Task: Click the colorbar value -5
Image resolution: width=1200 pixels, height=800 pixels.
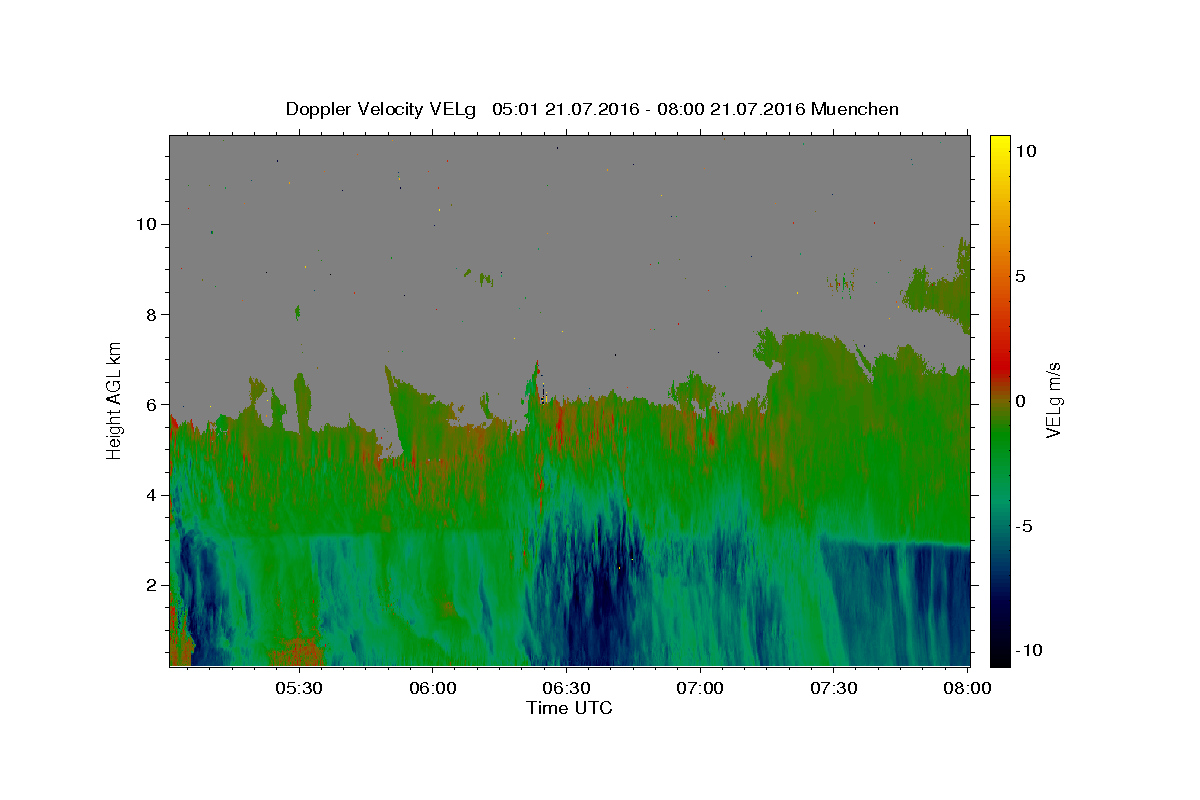Action: click(x=1023, y=526)
